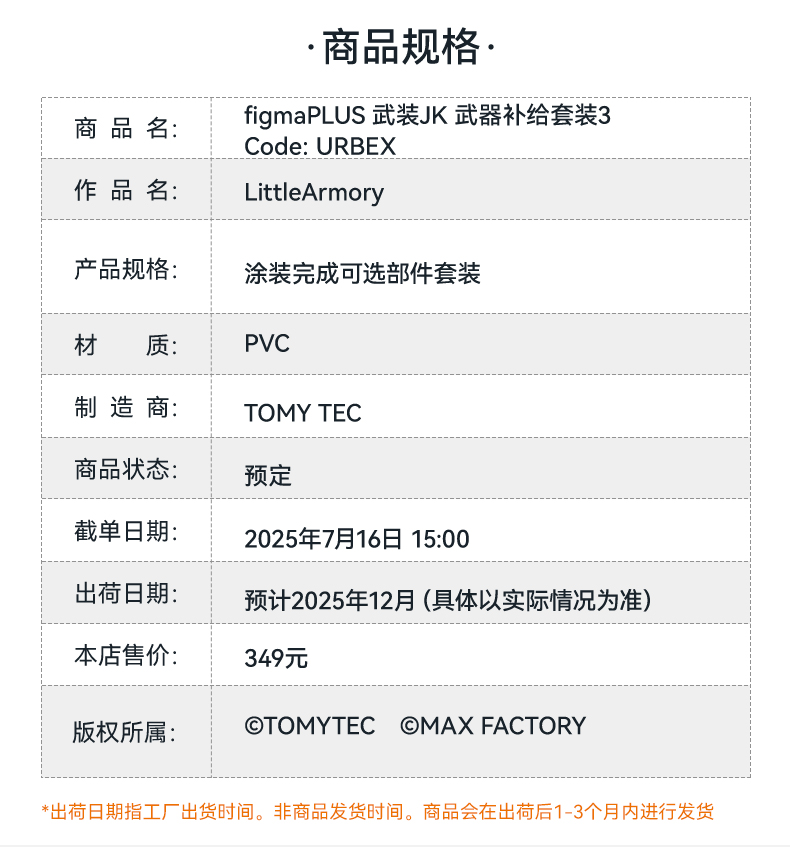
Task: Click the 截单日期 row label
Action: (x=125, y=532)
